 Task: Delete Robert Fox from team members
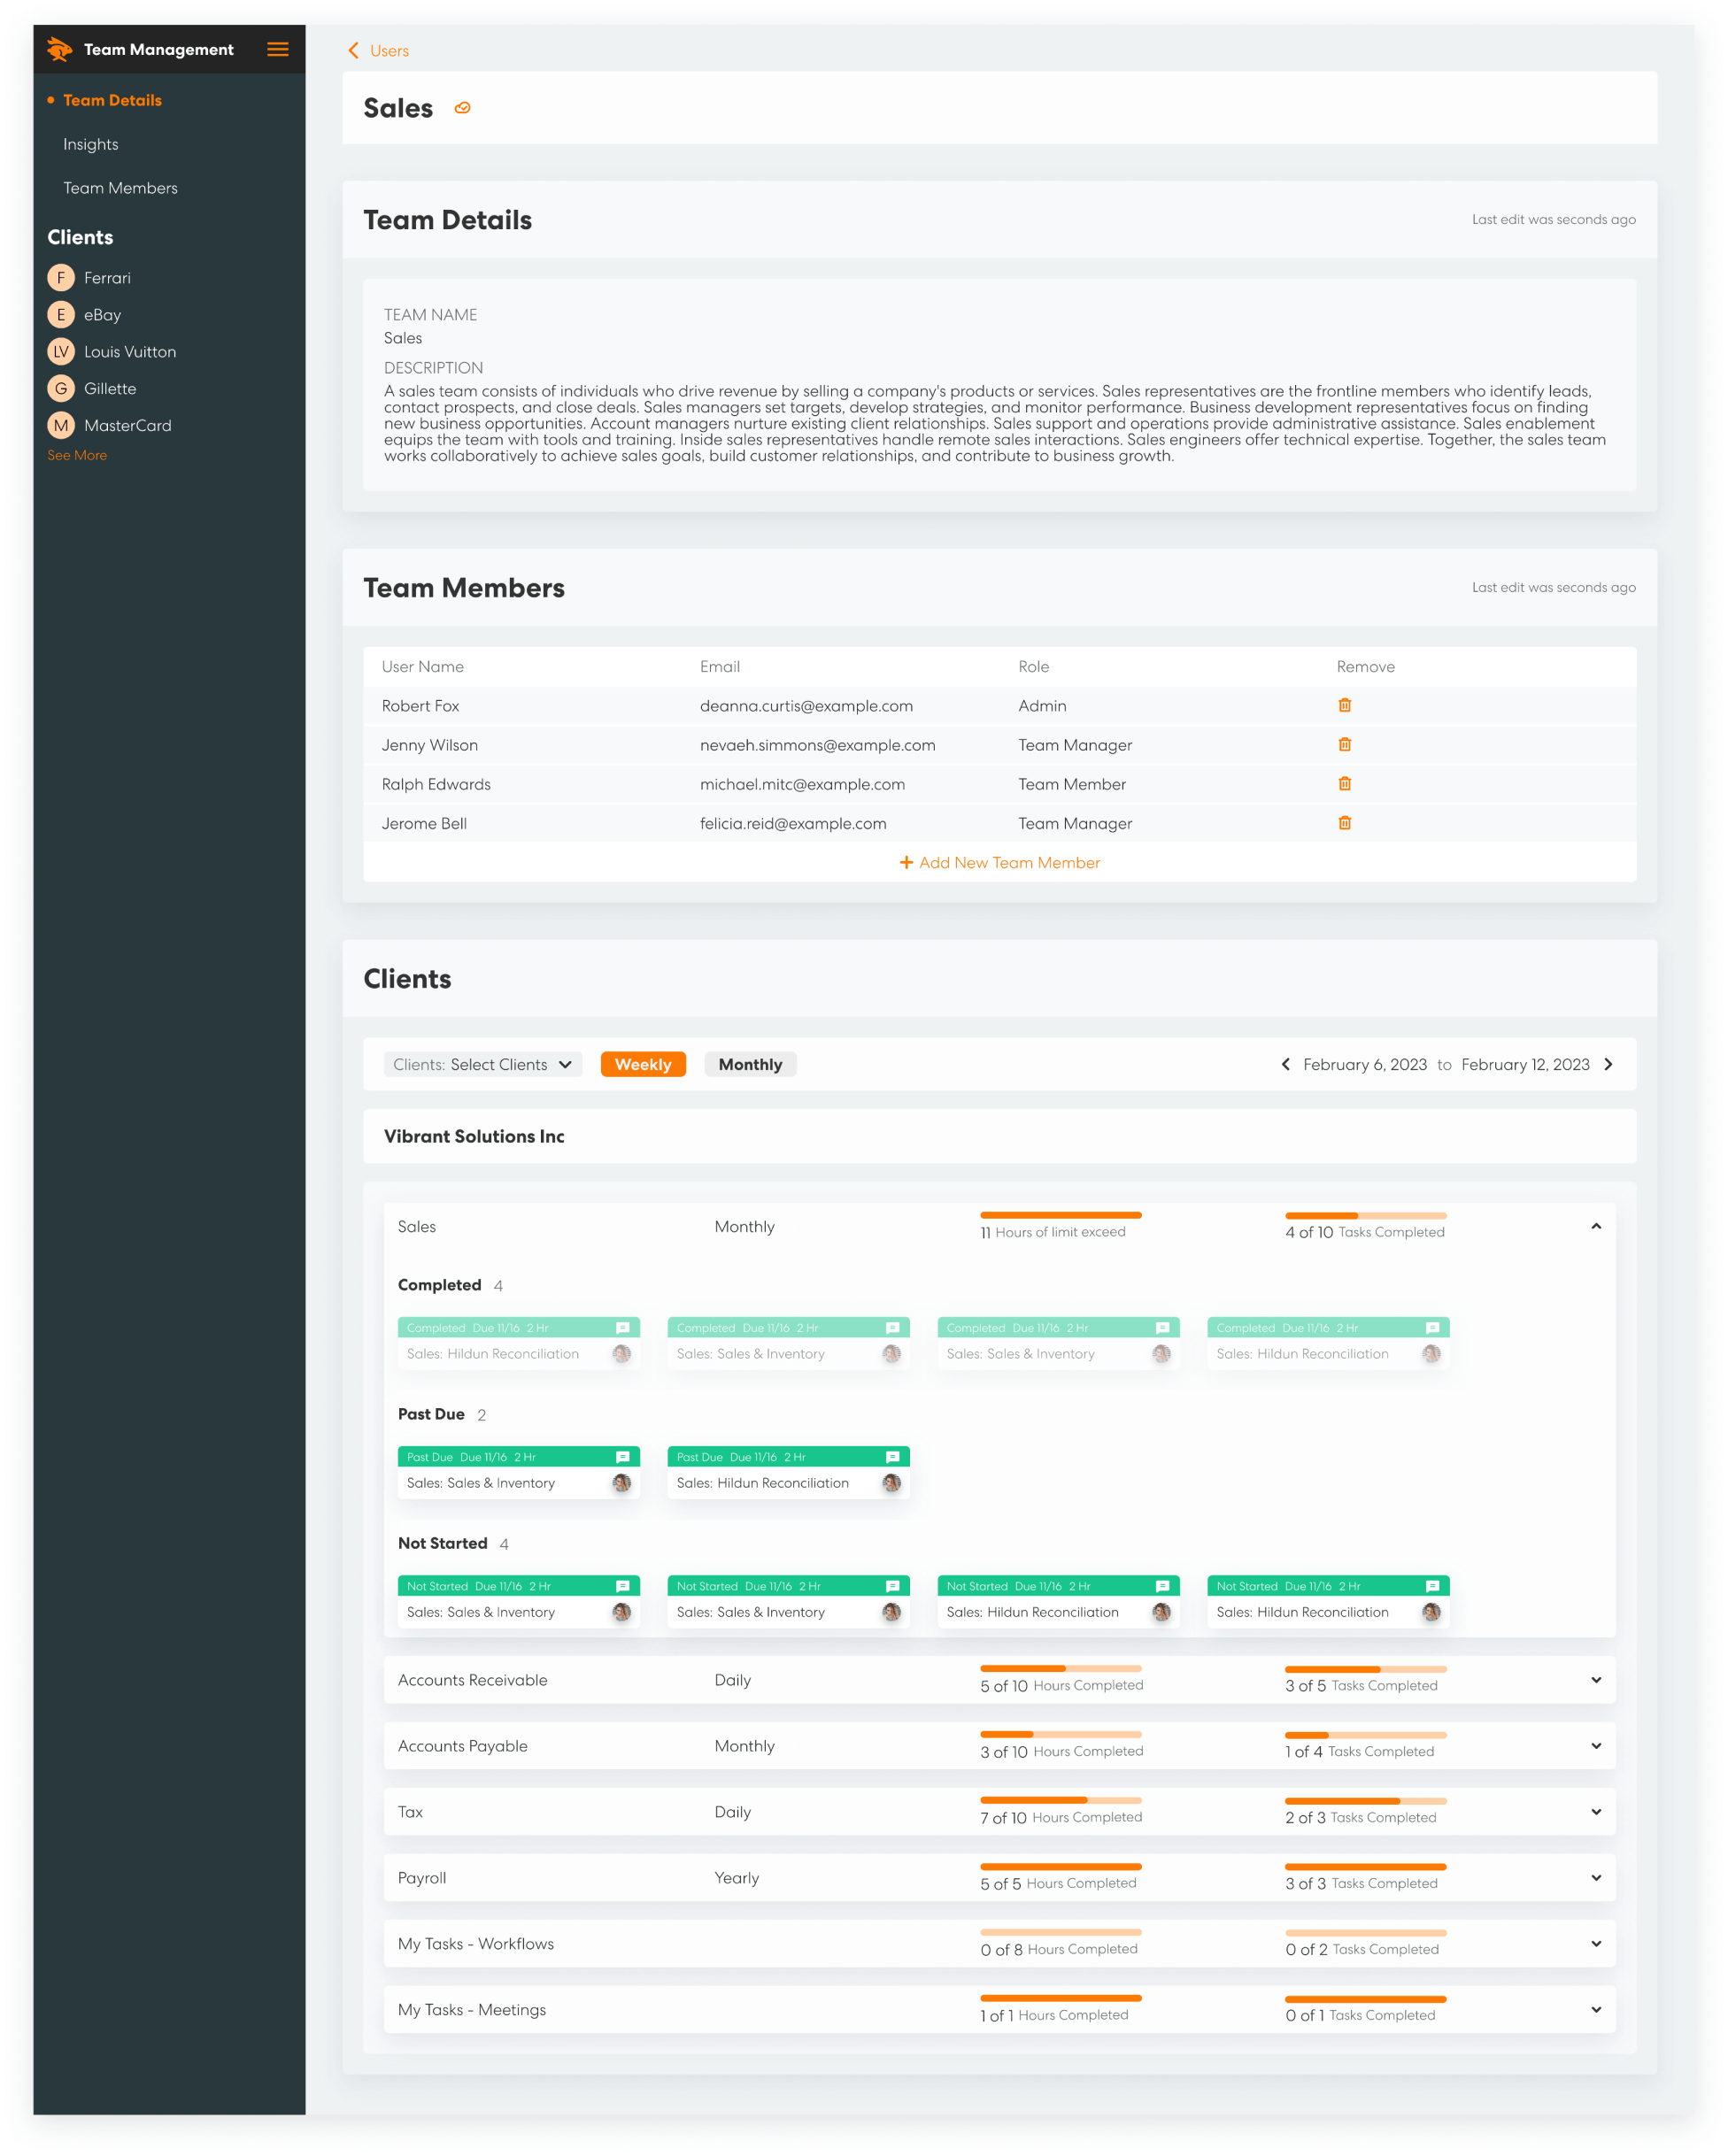point(1345,705)
